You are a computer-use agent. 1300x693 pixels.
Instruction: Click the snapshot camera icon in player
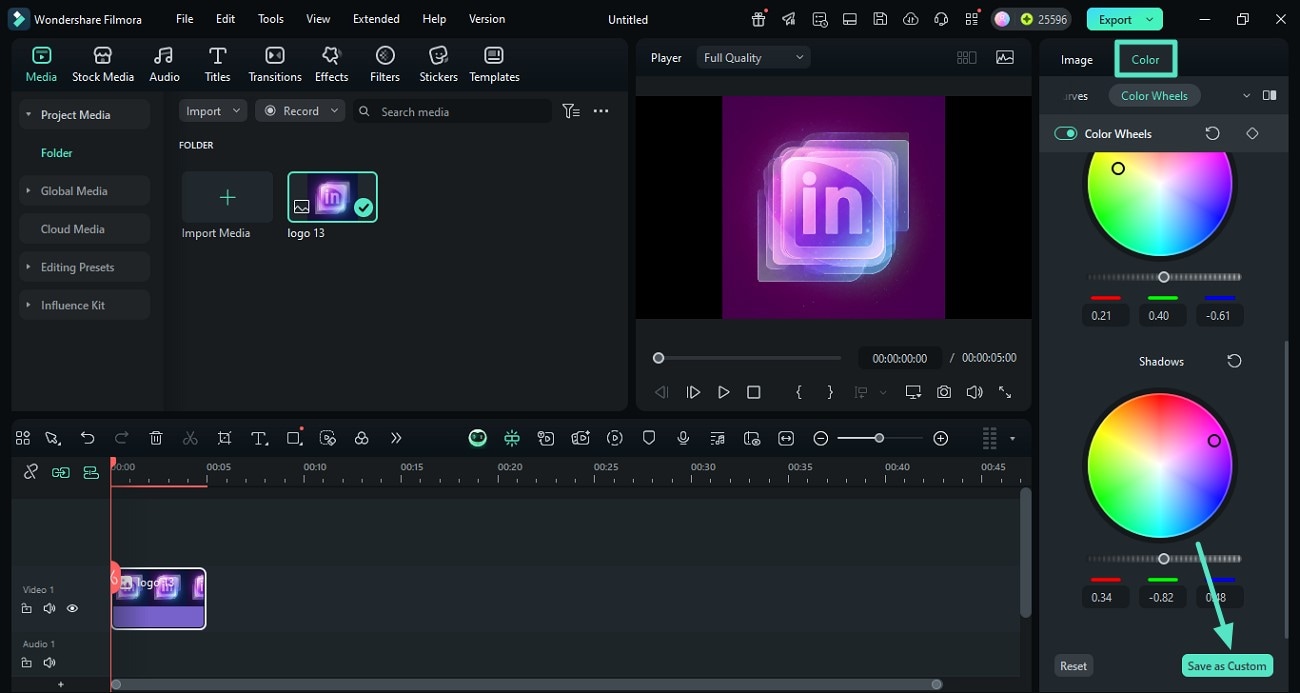(x=944, y=392)
